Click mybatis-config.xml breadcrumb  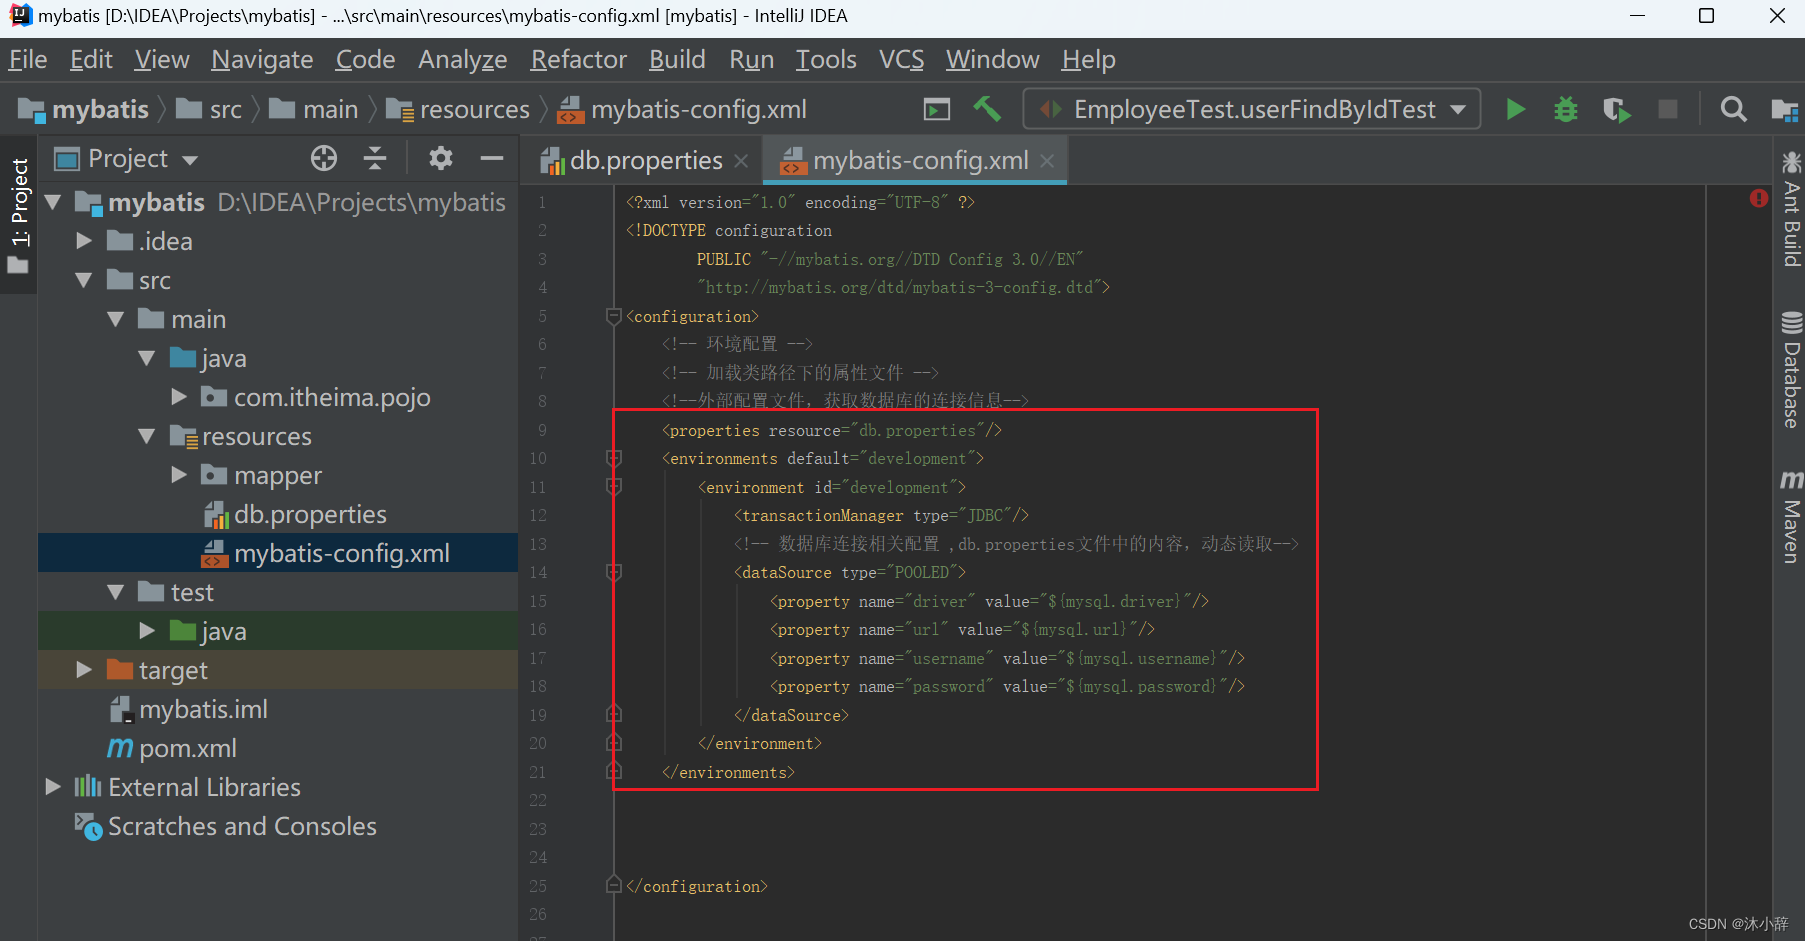(x=682, y=109)
